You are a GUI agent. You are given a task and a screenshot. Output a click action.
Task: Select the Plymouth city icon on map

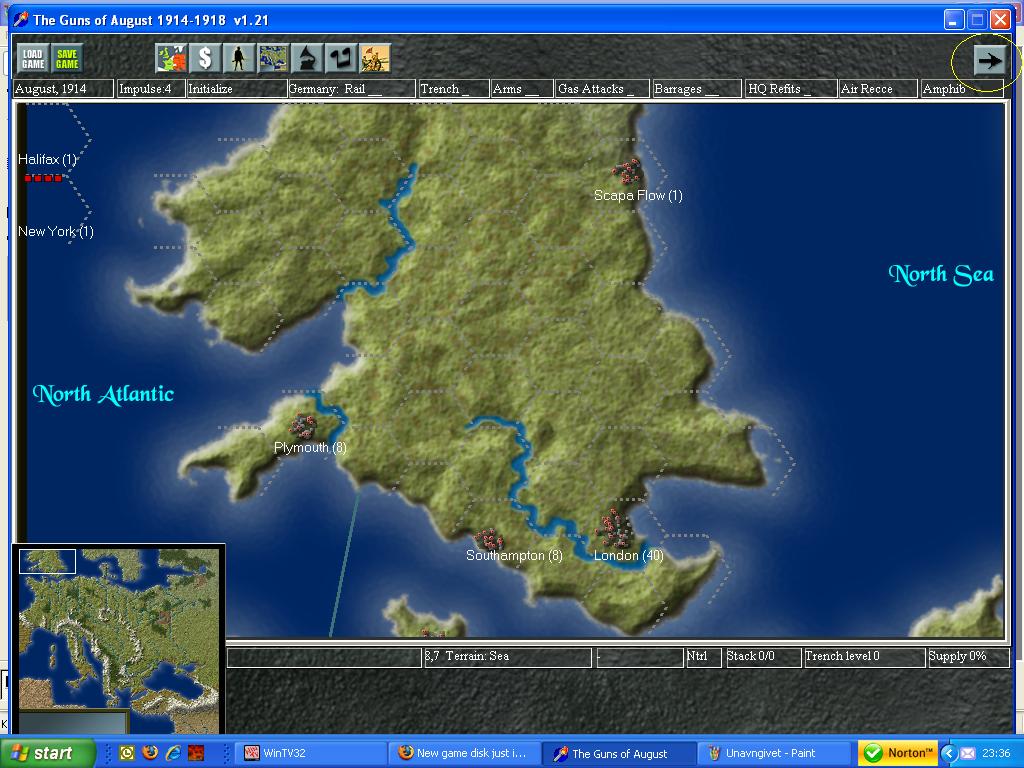tap(302, 425)
